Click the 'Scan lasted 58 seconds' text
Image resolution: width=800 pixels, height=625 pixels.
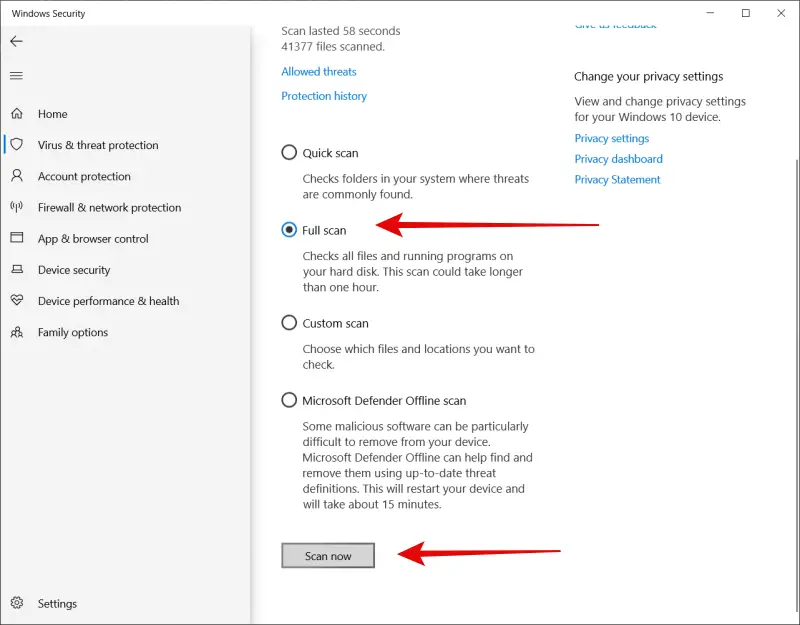[x=341, y=31]
